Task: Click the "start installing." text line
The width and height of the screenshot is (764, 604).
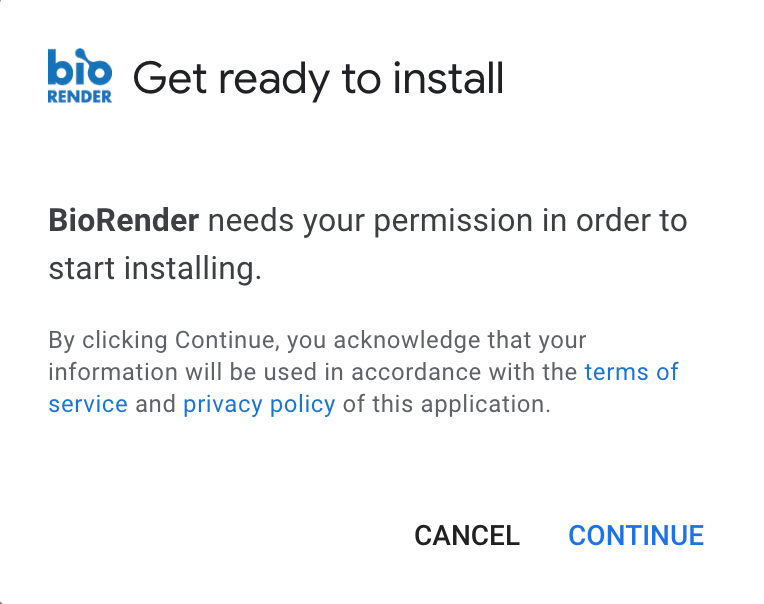Action: click(155, 268)
